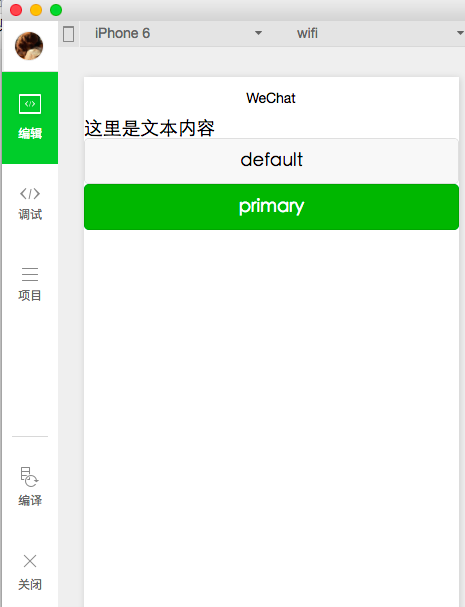Screen dimensions: 465x607
Task: Tap the green primary button
Action: [271, 207]
